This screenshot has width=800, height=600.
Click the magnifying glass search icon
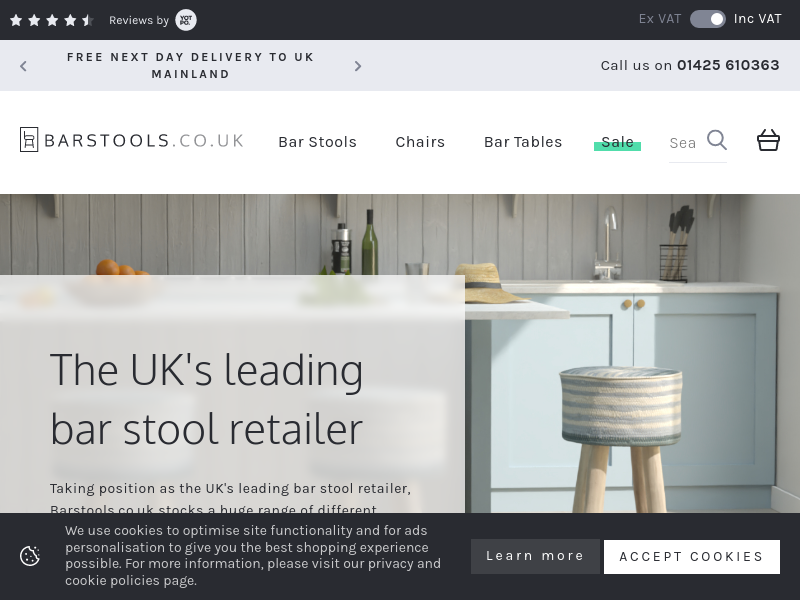coord(717,140)
